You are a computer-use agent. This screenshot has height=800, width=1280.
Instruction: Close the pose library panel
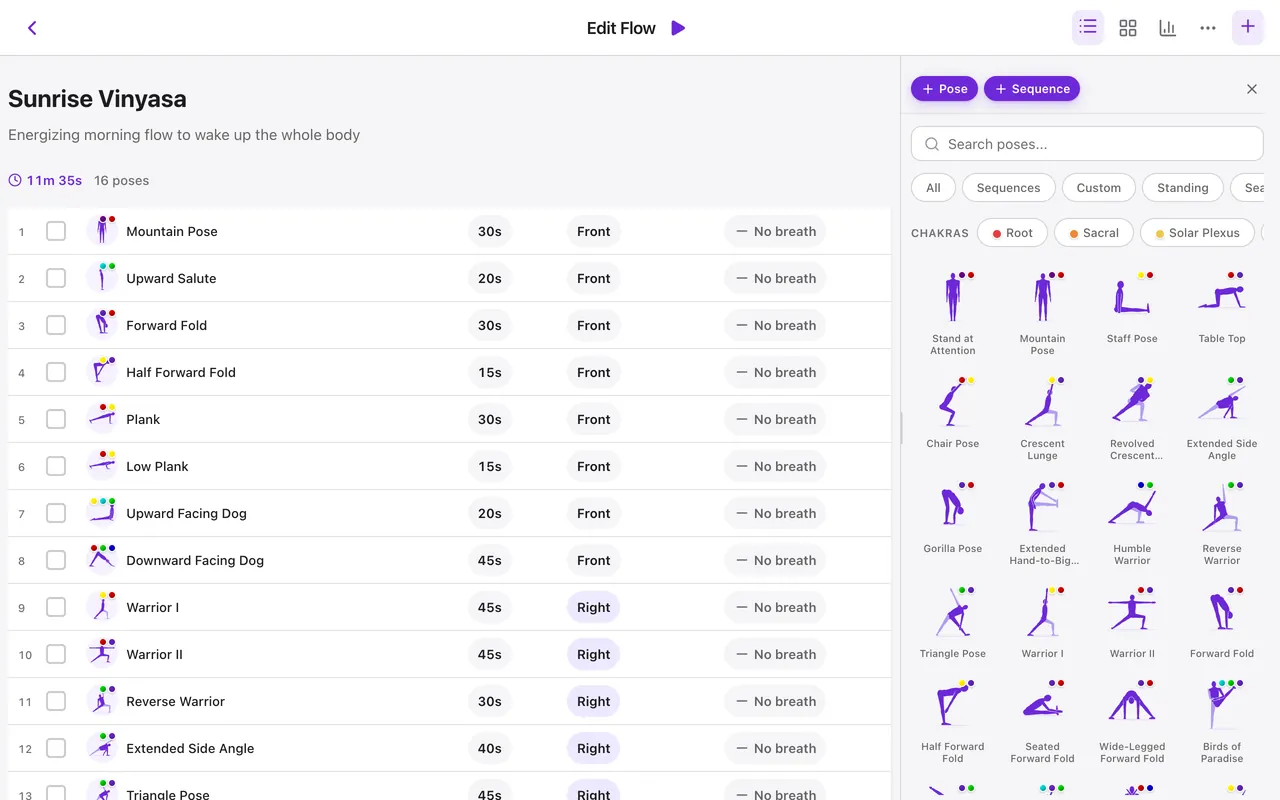coord(1252,89)
